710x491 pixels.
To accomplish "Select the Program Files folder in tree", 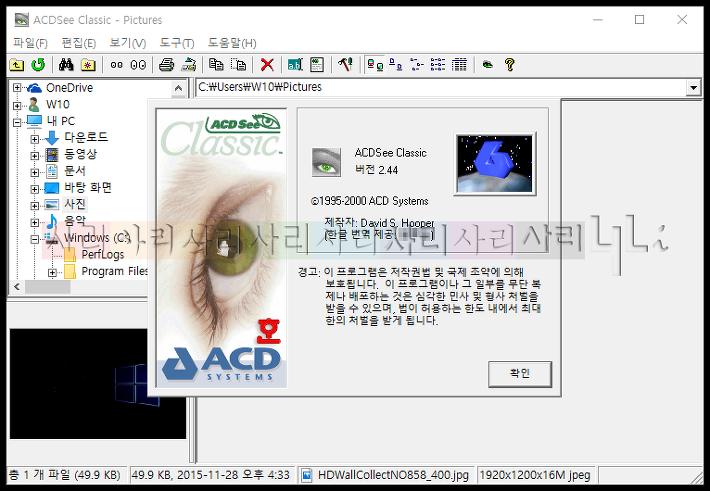I will (115, 271).
